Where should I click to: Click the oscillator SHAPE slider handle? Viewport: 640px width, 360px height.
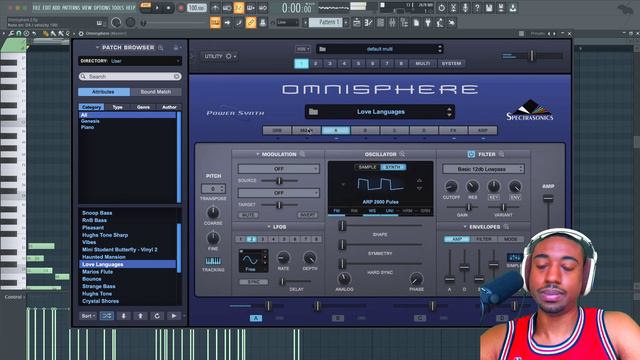coord(342,225)
